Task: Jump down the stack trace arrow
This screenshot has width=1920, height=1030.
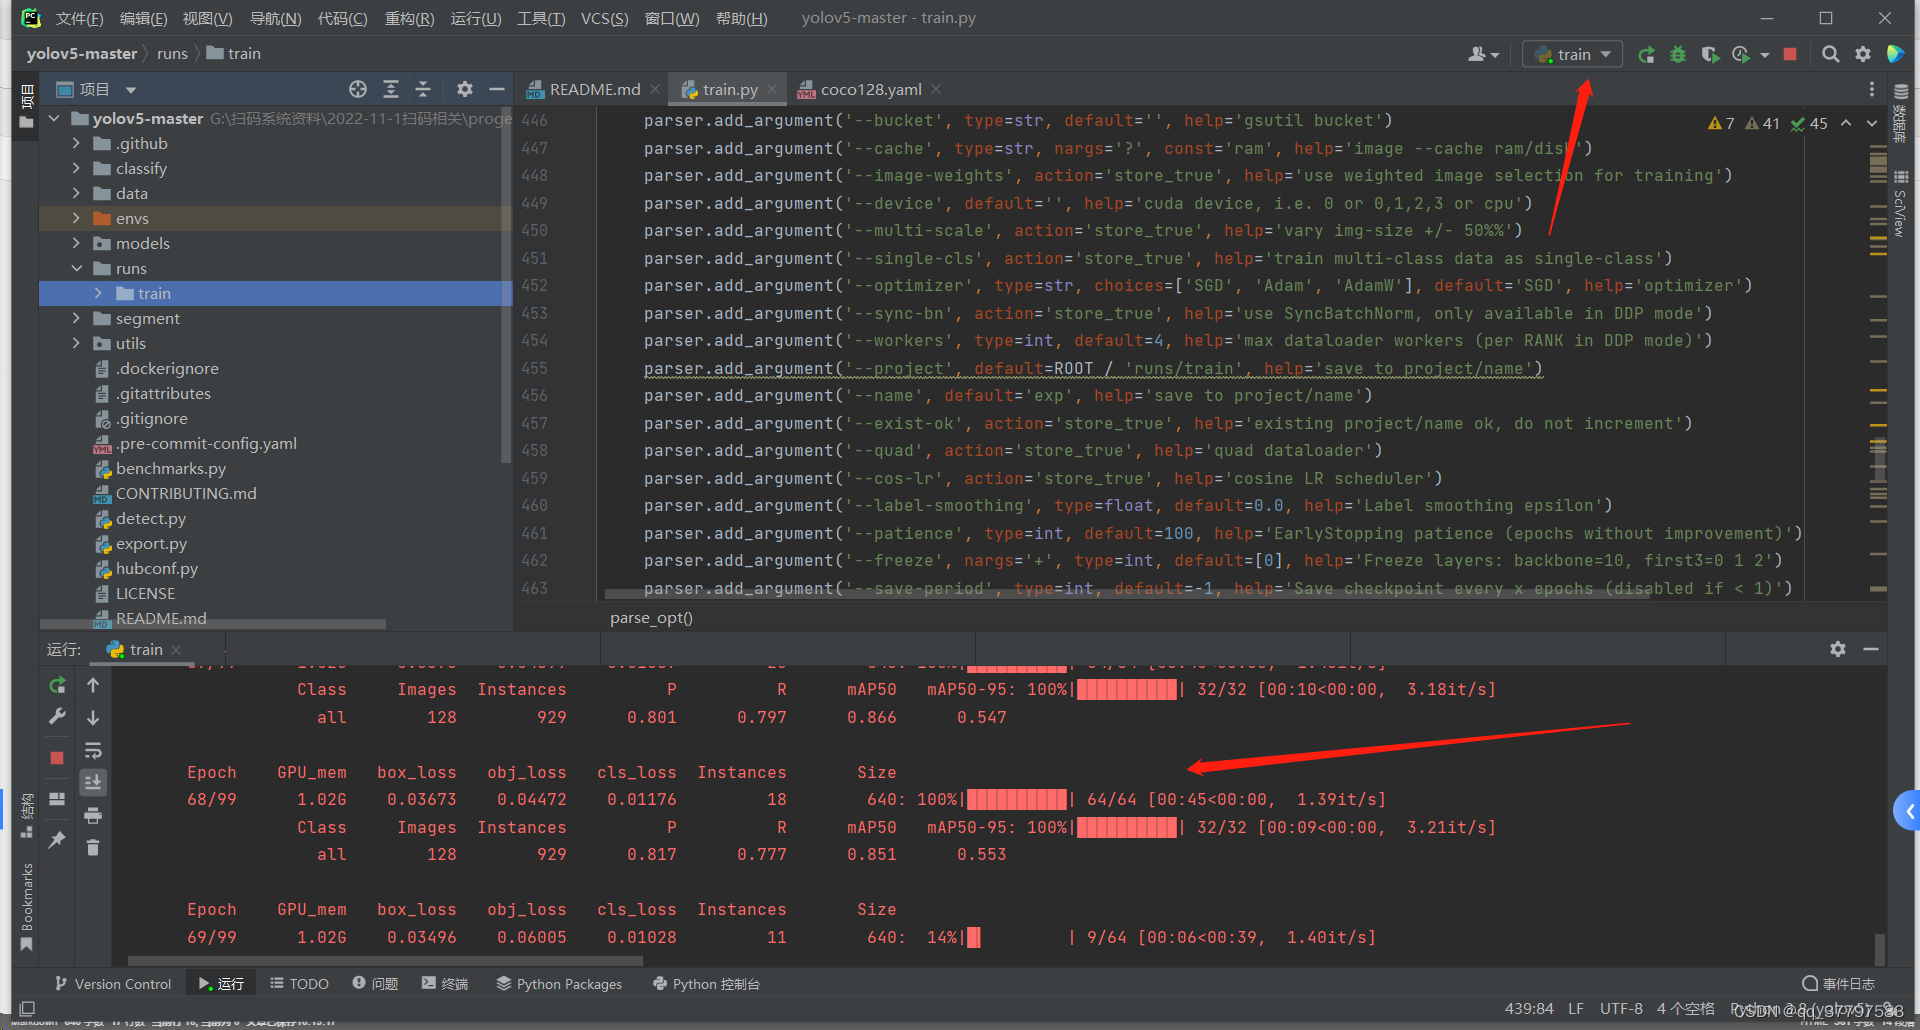Action: tap(93, 717)
